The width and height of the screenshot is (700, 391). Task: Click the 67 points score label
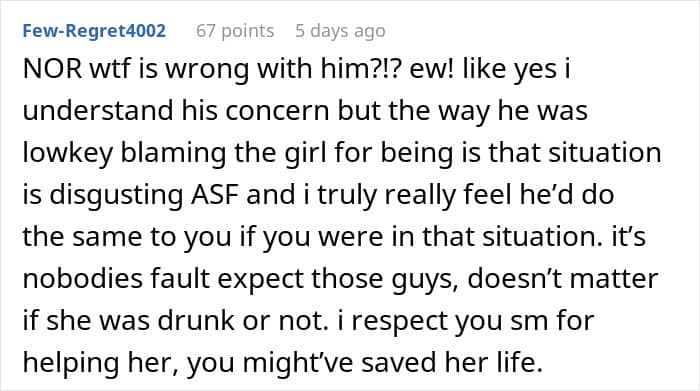pos(235,31)
